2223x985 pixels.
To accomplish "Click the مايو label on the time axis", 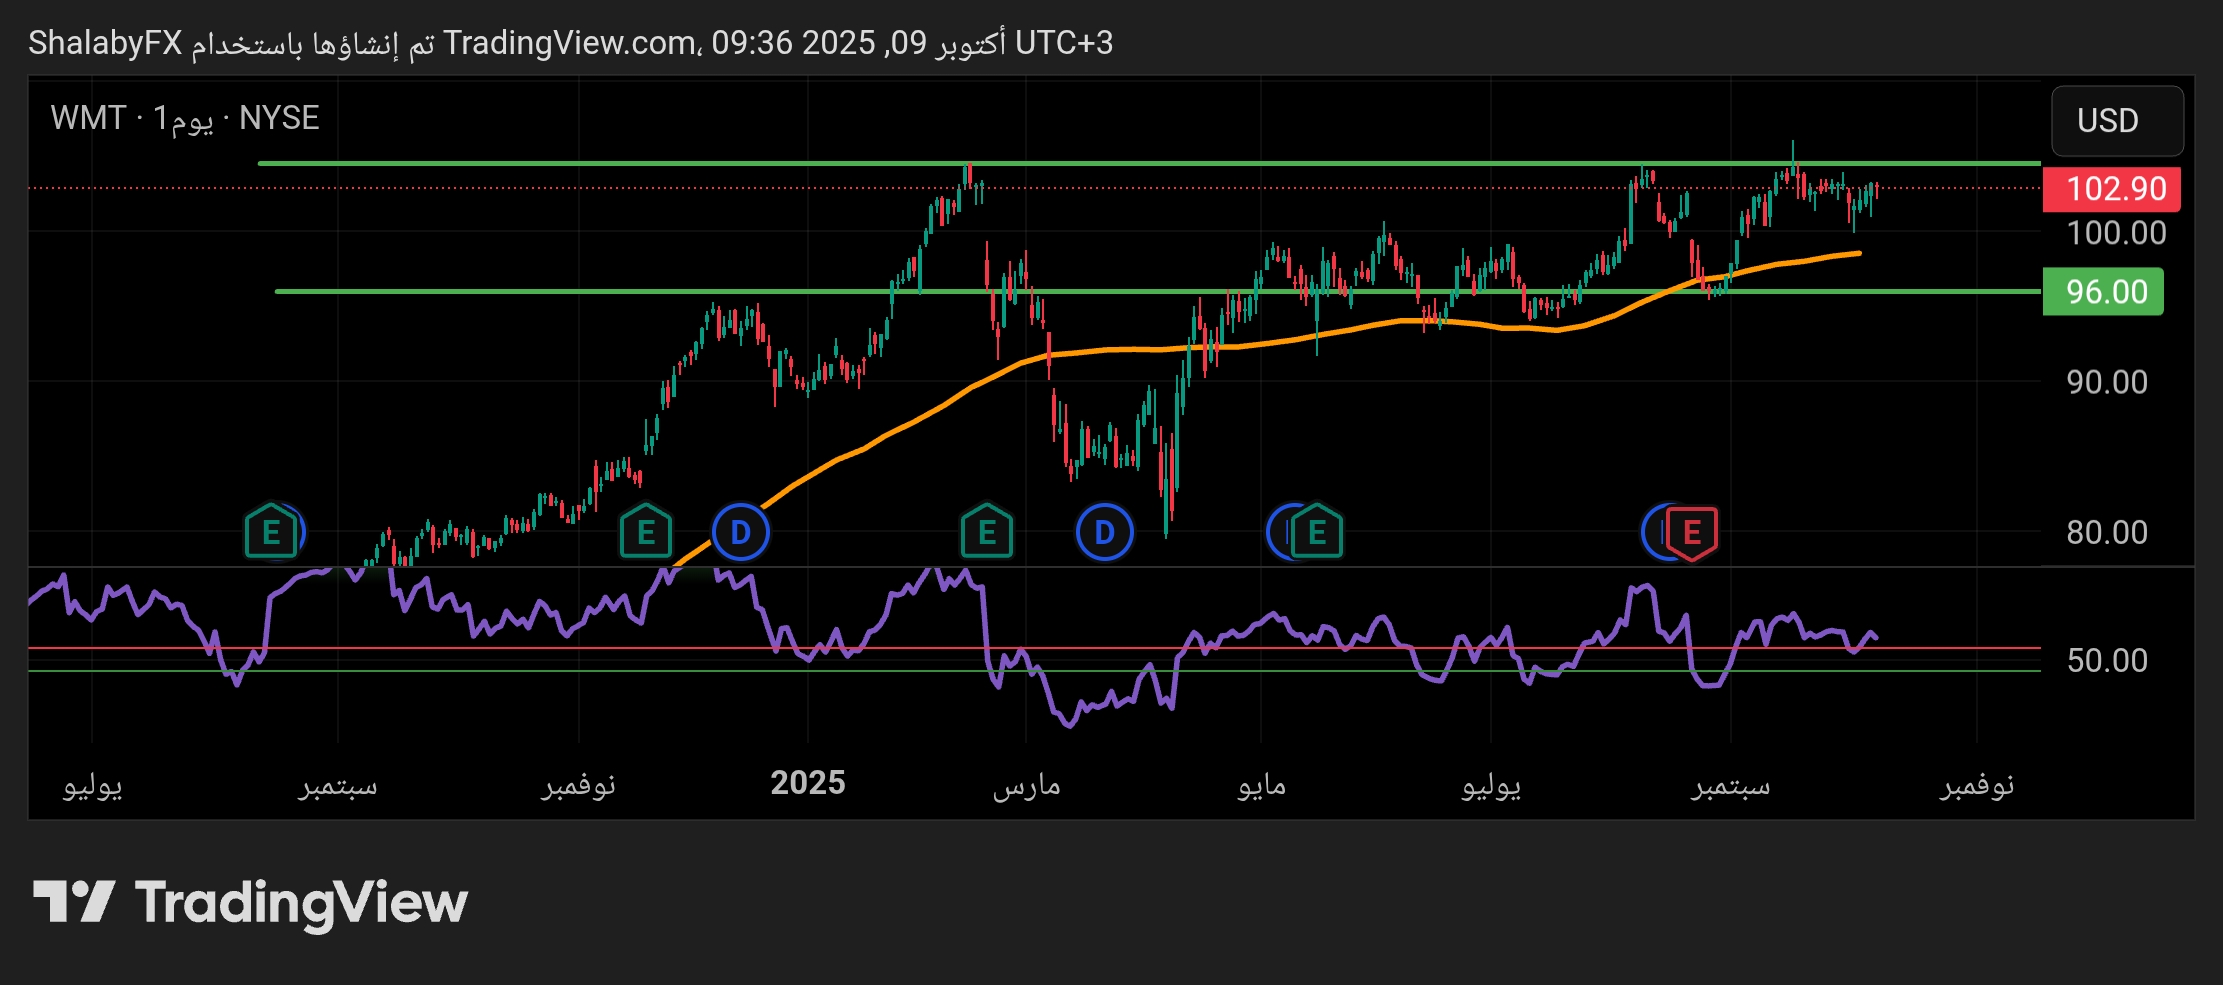I will (x=1261, y=785).
